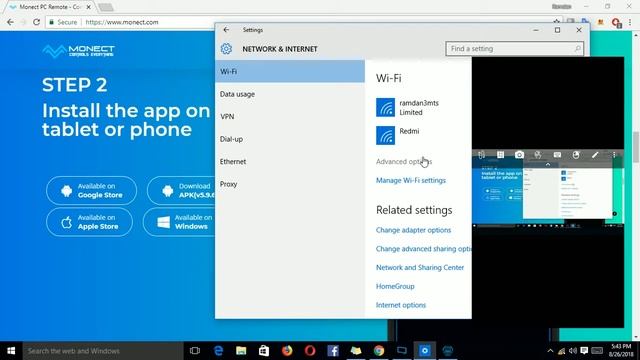Open Task View on the taskbar

click(195, 351)
